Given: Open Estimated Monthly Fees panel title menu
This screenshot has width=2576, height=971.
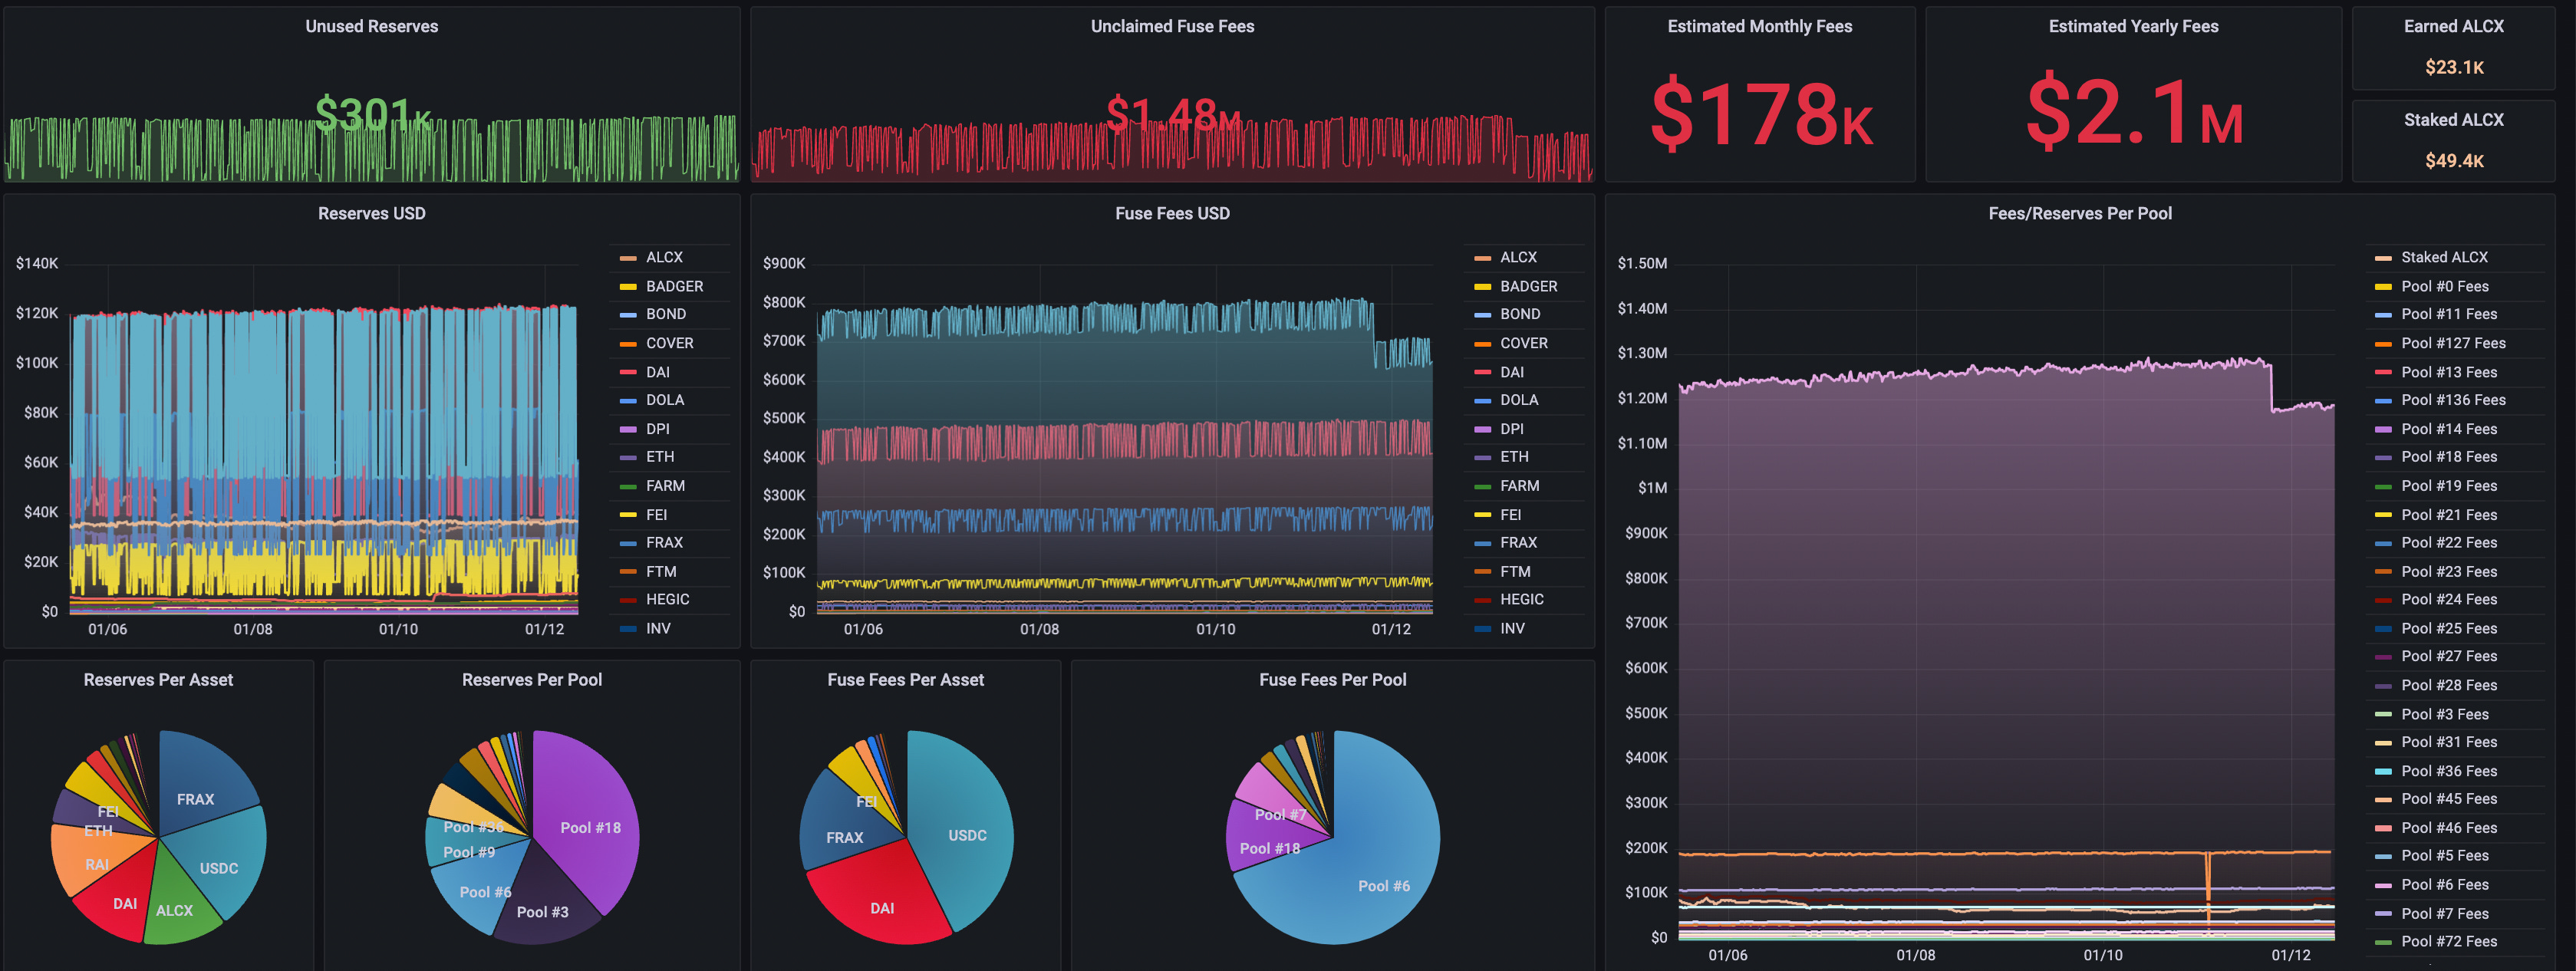Looking at the screenshot, I should tap(1759, 26).
